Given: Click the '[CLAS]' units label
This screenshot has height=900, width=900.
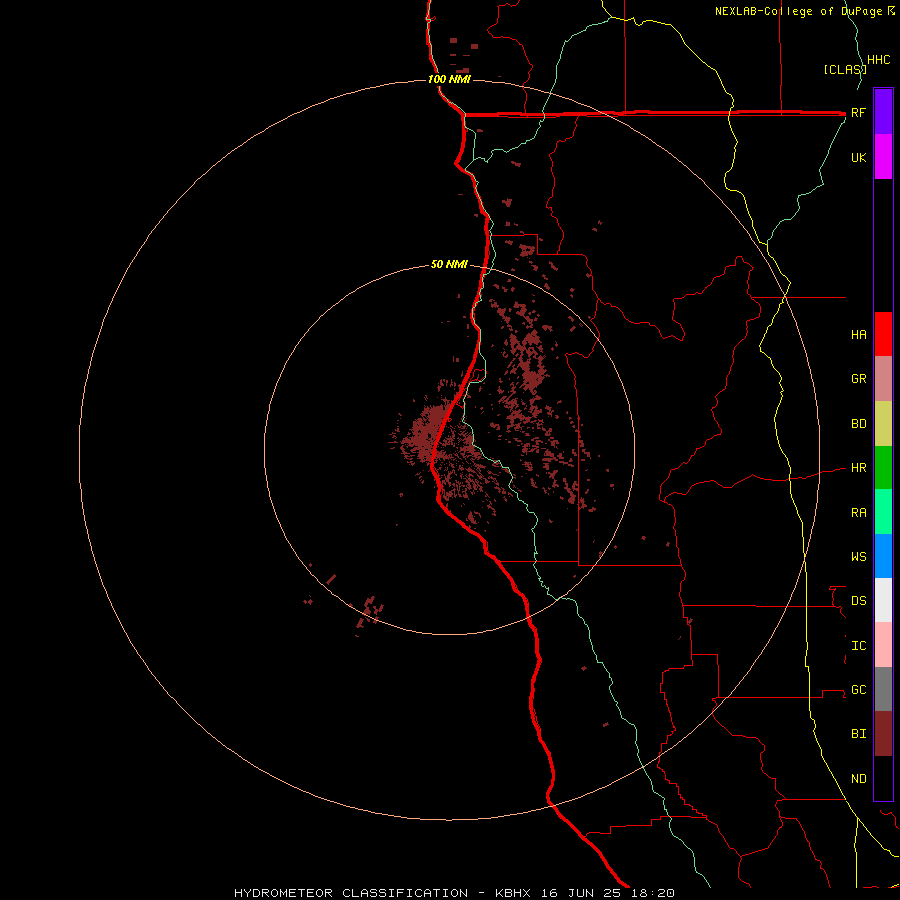Looking at the screenshot, I should click(845, 69).
